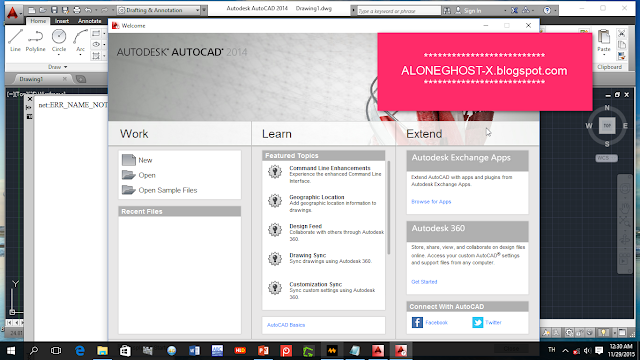
Task: Click the Help question mark icon
Action: point(547,11)
